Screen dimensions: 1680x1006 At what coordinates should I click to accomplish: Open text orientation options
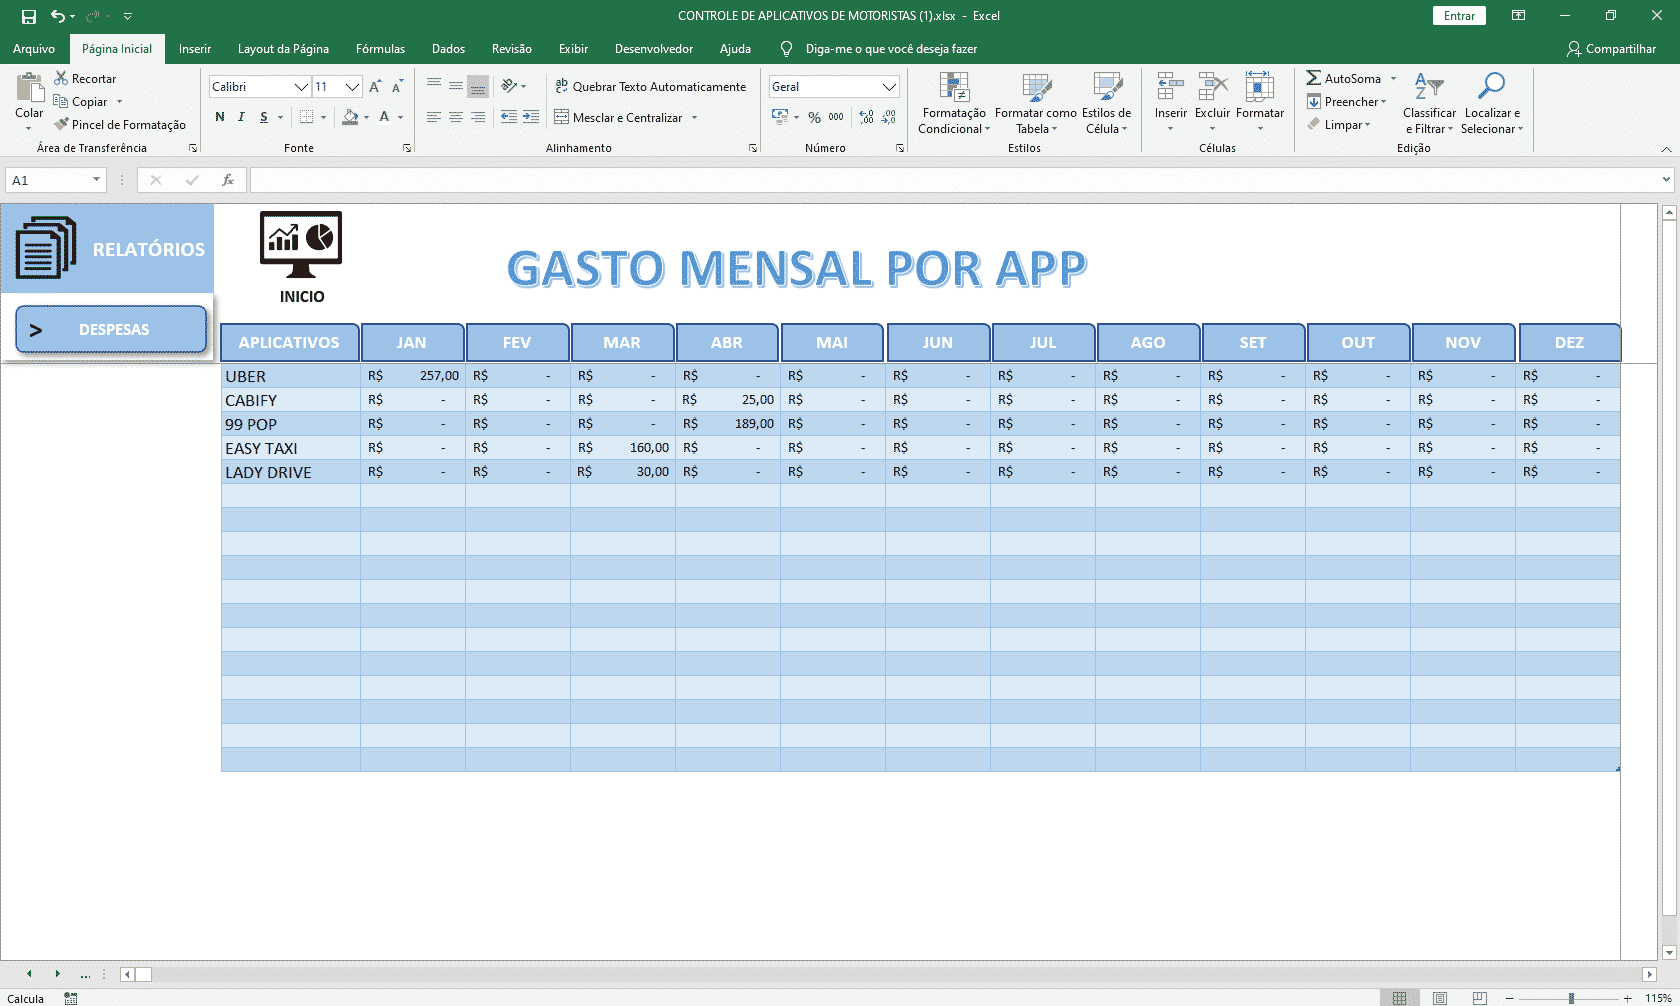coord(513,86)
